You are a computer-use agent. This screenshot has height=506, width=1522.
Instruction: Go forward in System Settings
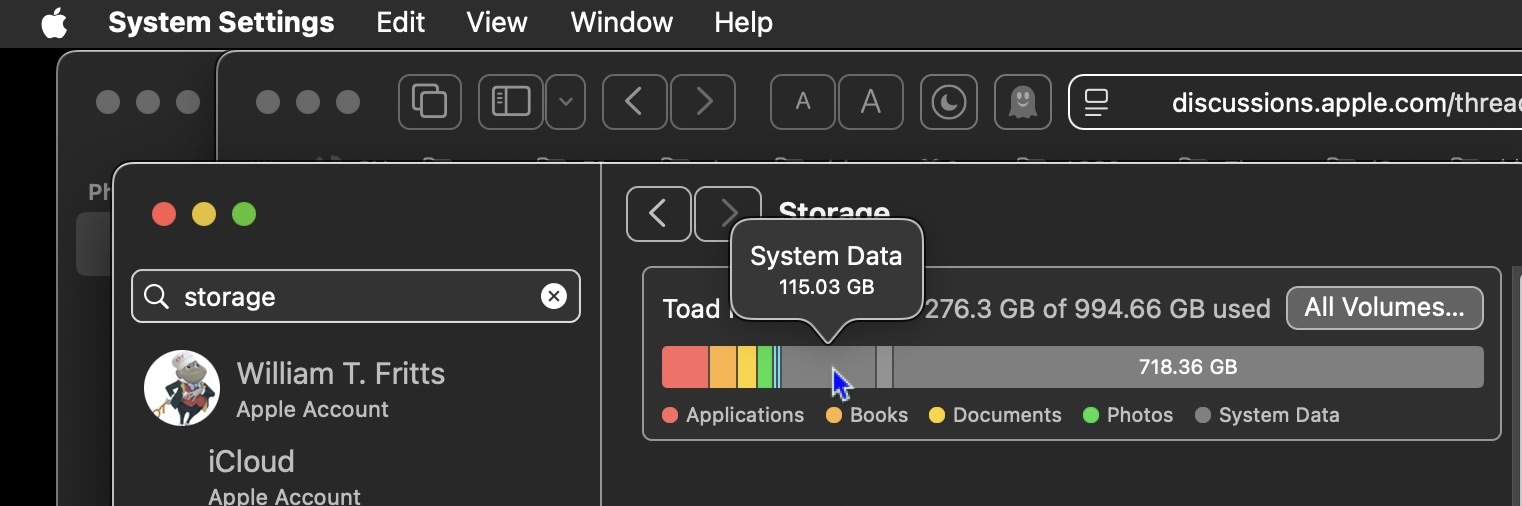point(728,214)
